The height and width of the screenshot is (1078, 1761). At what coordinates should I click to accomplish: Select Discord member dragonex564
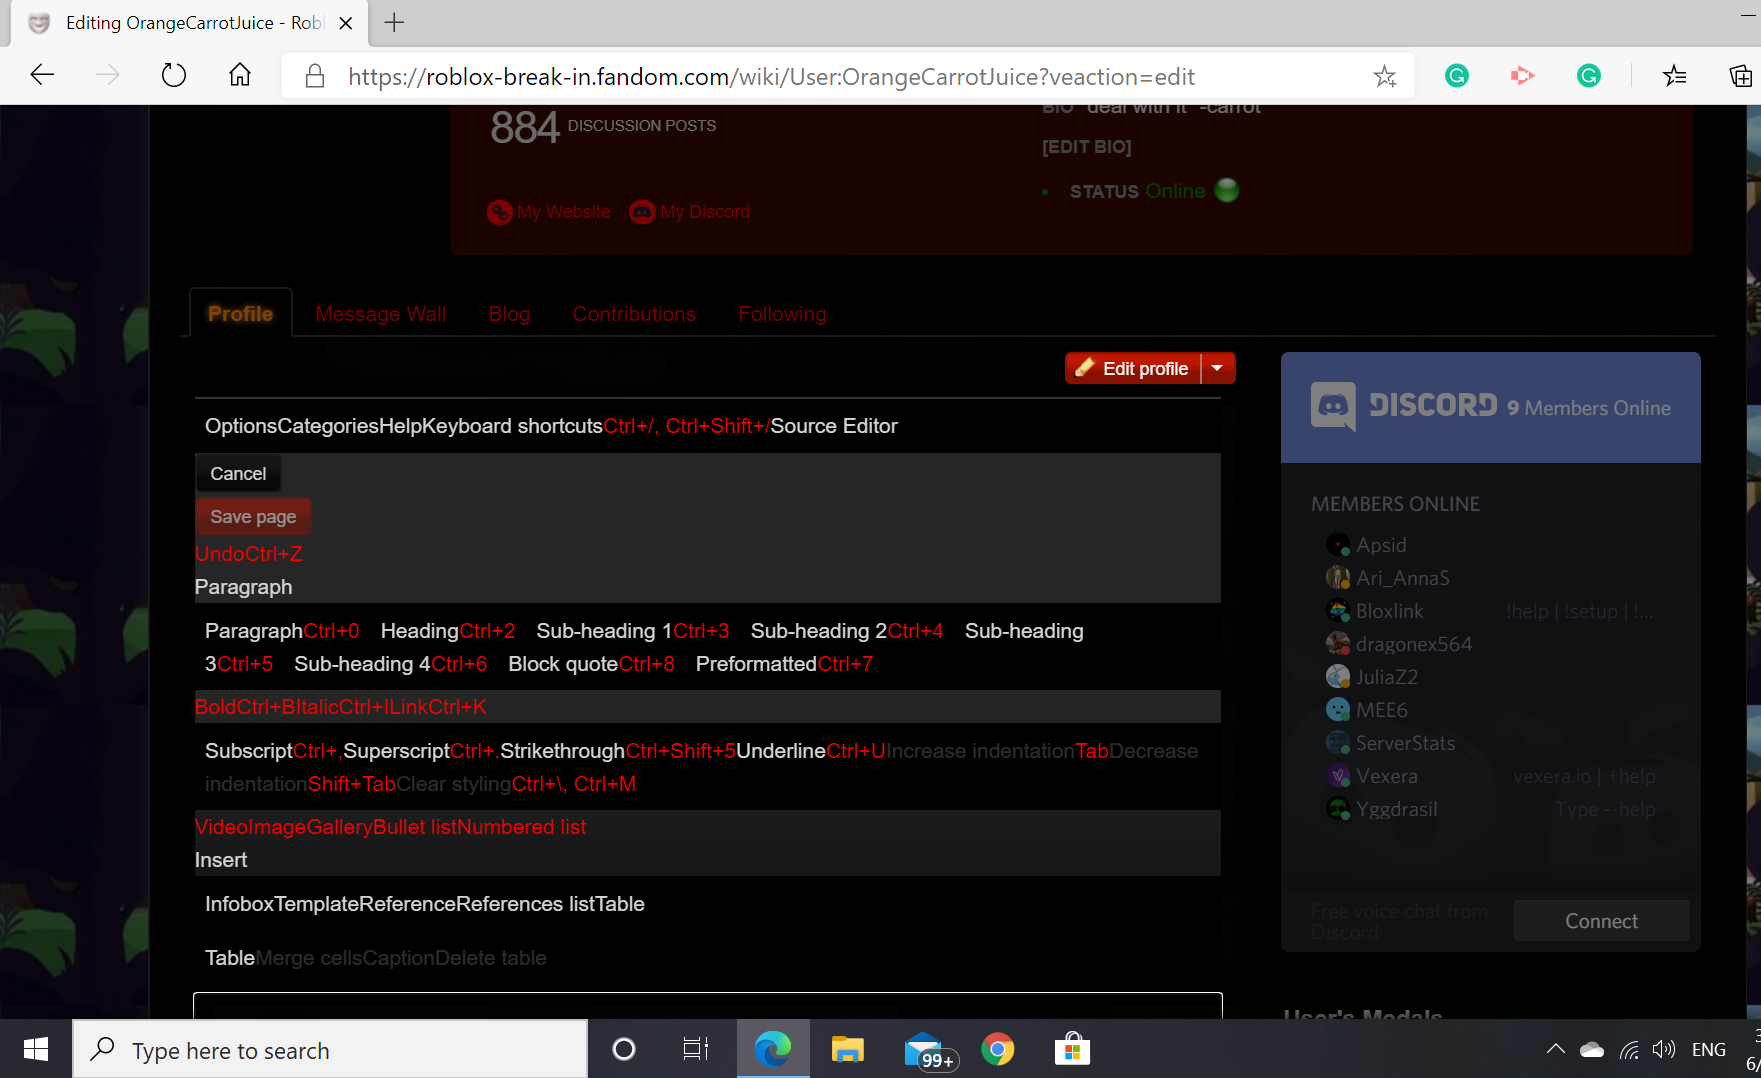click(x=1399, y=644)
